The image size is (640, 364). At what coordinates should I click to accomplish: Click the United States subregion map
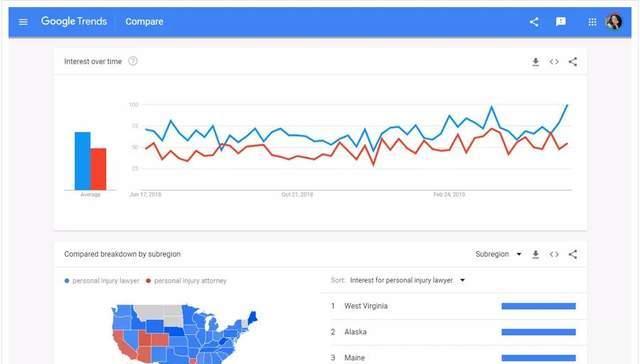184,334
